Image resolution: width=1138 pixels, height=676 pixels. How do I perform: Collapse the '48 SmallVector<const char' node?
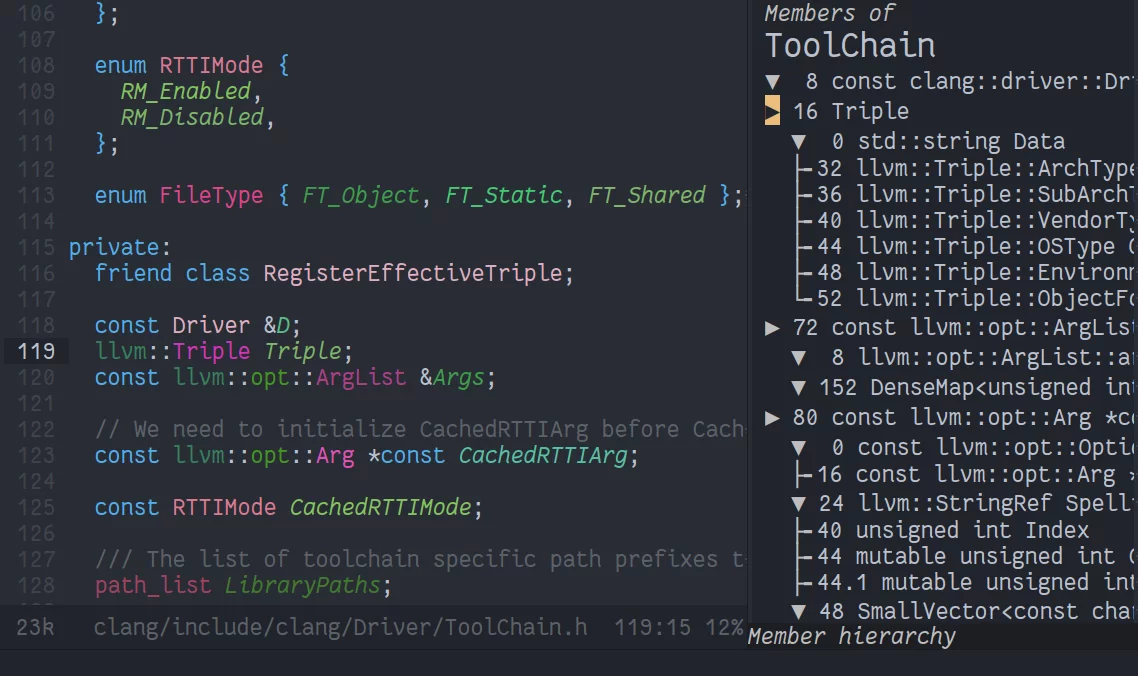tap(798, 611)
